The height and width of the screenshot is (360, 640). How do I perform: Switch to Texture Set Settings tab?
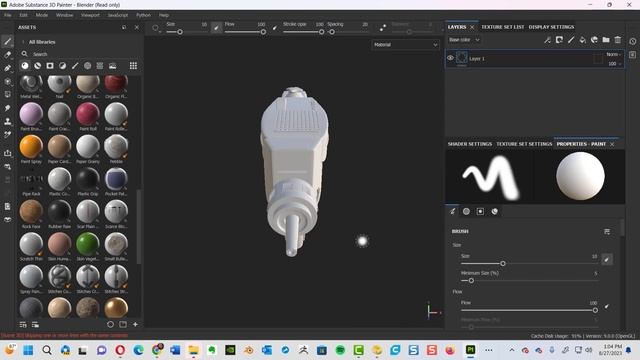(524, 144)
